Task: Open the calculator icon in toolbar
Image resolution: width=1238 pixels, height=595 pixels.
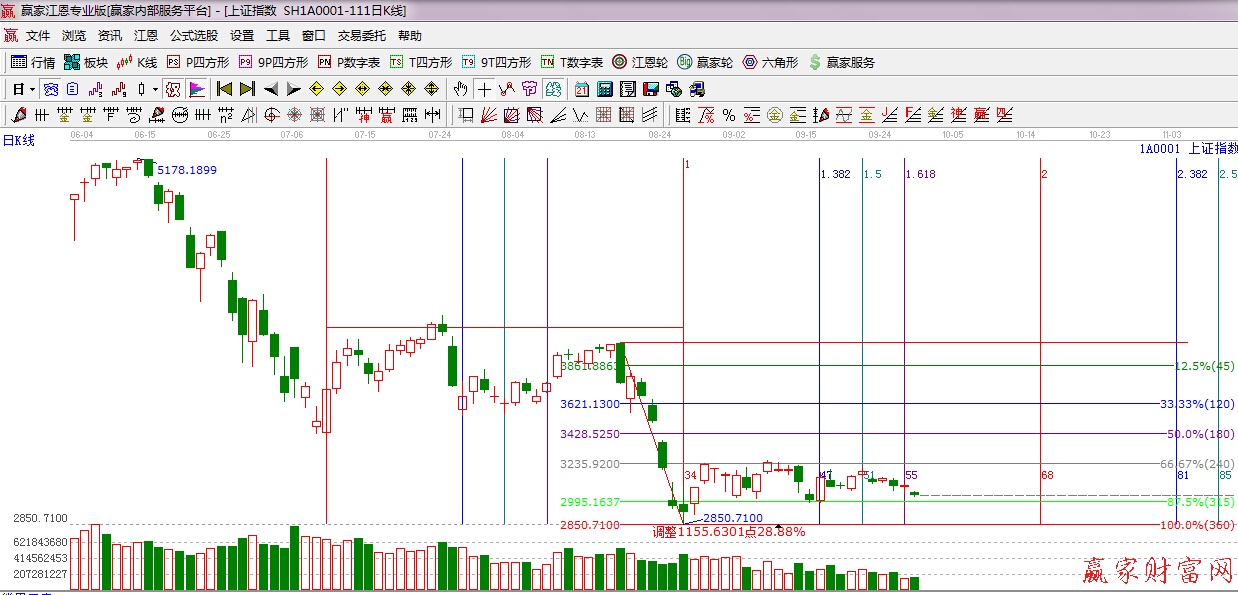Action: (604, 89)
